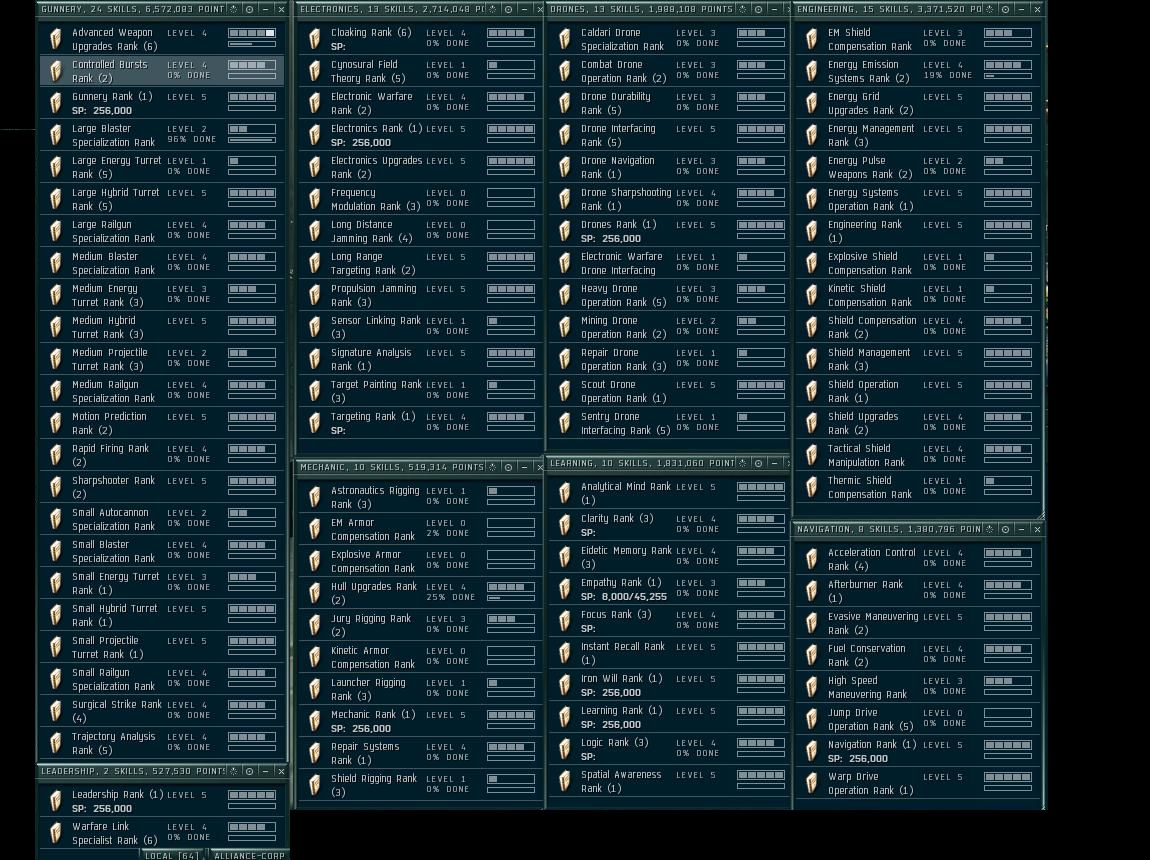Image resolution: width=1150 pixels, height=860 pixels.
Task: Click the star icon in Learning window header
Action: pos(742,463)
